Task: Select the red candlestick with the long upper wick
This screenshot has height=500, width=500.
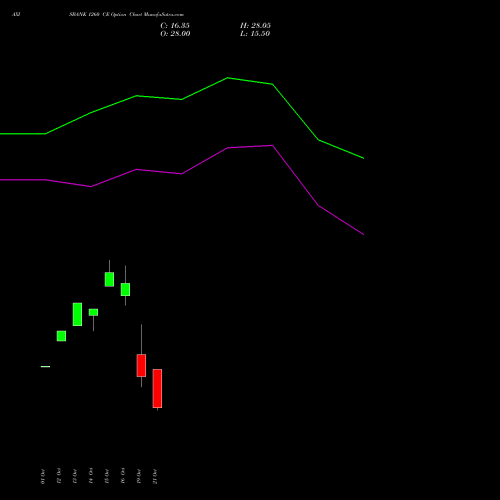Action: tap(141, 365)
